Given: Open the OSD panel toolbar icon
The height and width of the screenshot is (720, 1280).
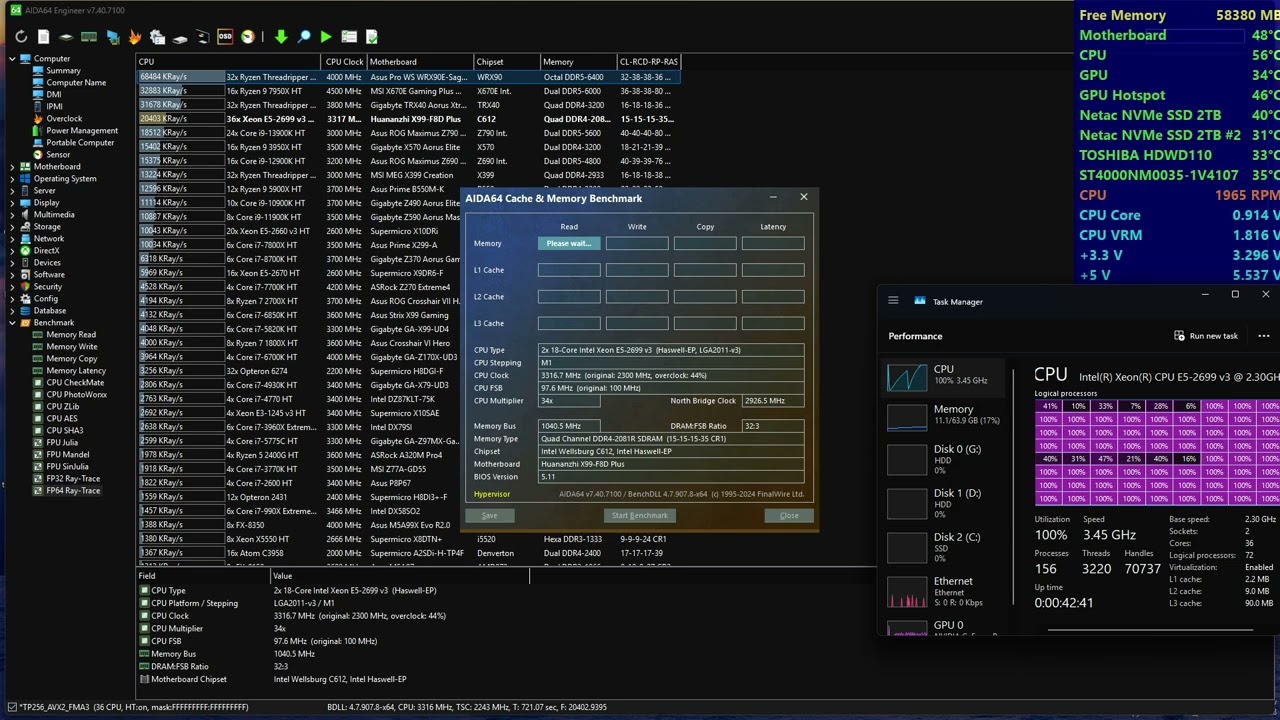Looking at the screenshot, I should click(225, 37).
